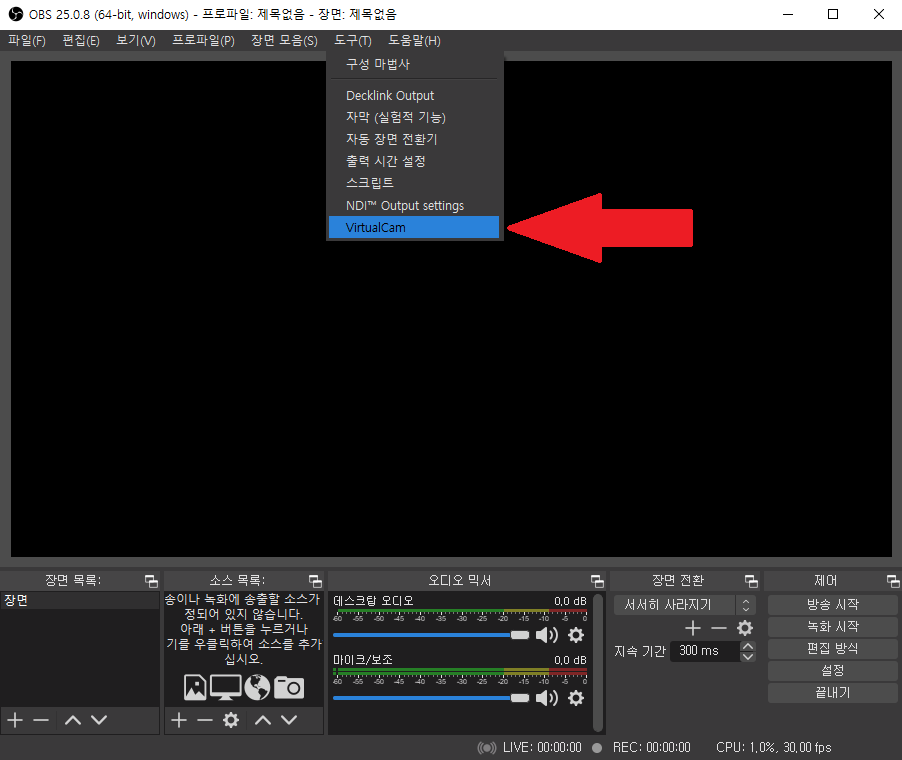
Task: Click the OBS logo in title bar
Action: pyautogui.click(x=16, y=14)
